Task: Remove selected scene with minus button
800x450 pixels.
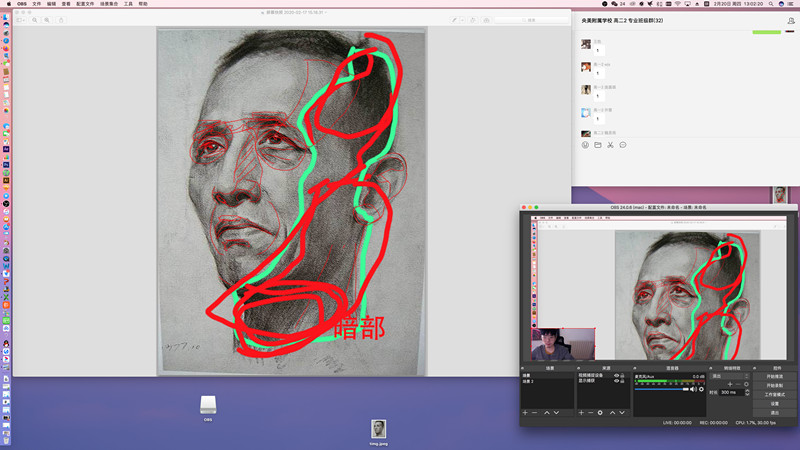Action: coord(535,413)
